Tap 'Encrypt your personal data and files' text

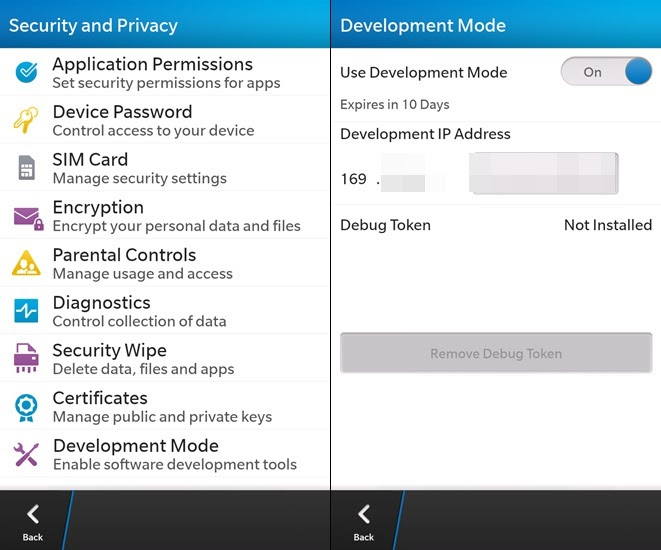click(177, 226)
